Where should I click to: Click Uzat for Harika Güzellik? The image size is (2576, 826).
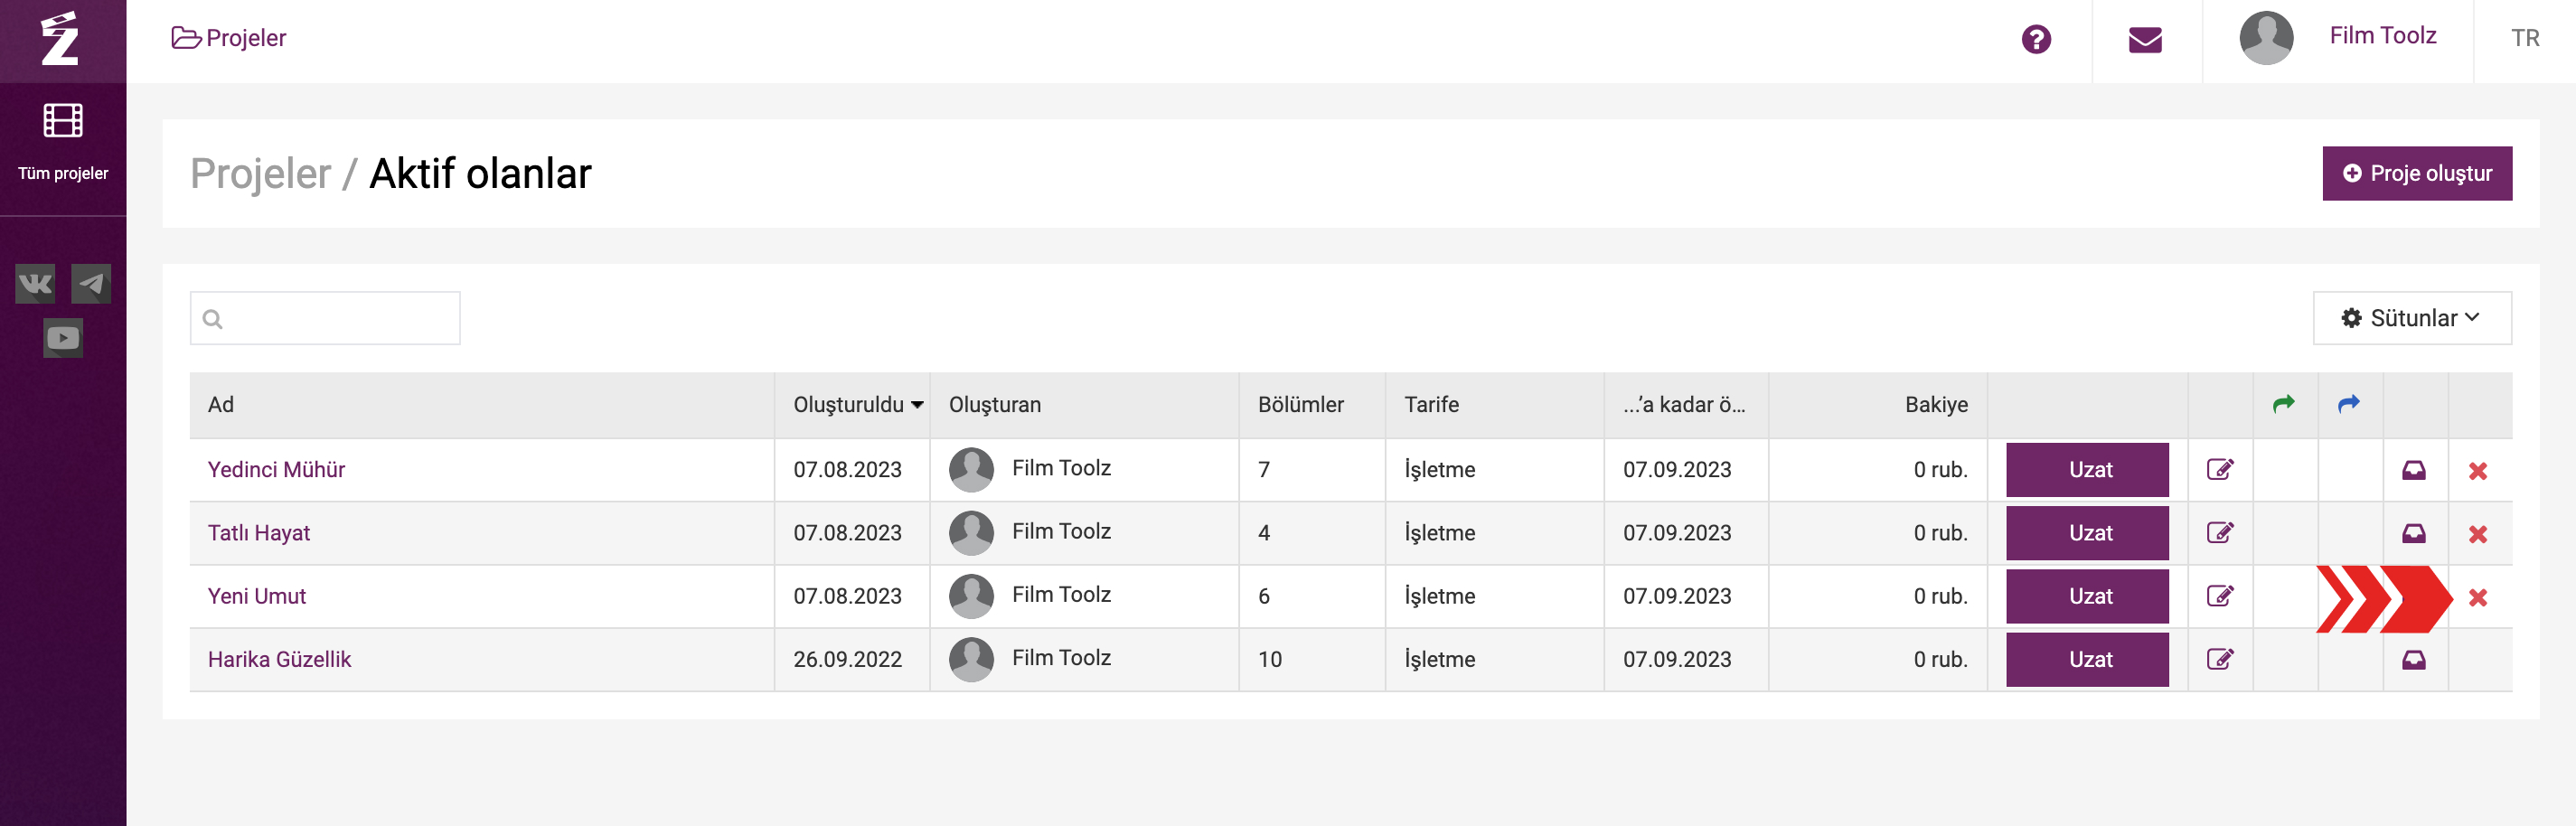(x=2087, y=660)
